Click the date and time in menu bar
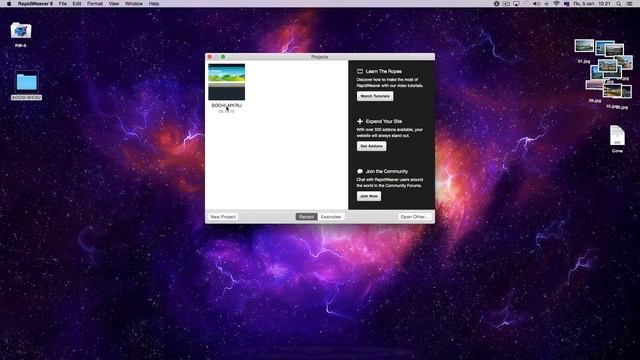The image size is (640, 360). (592, 4)
